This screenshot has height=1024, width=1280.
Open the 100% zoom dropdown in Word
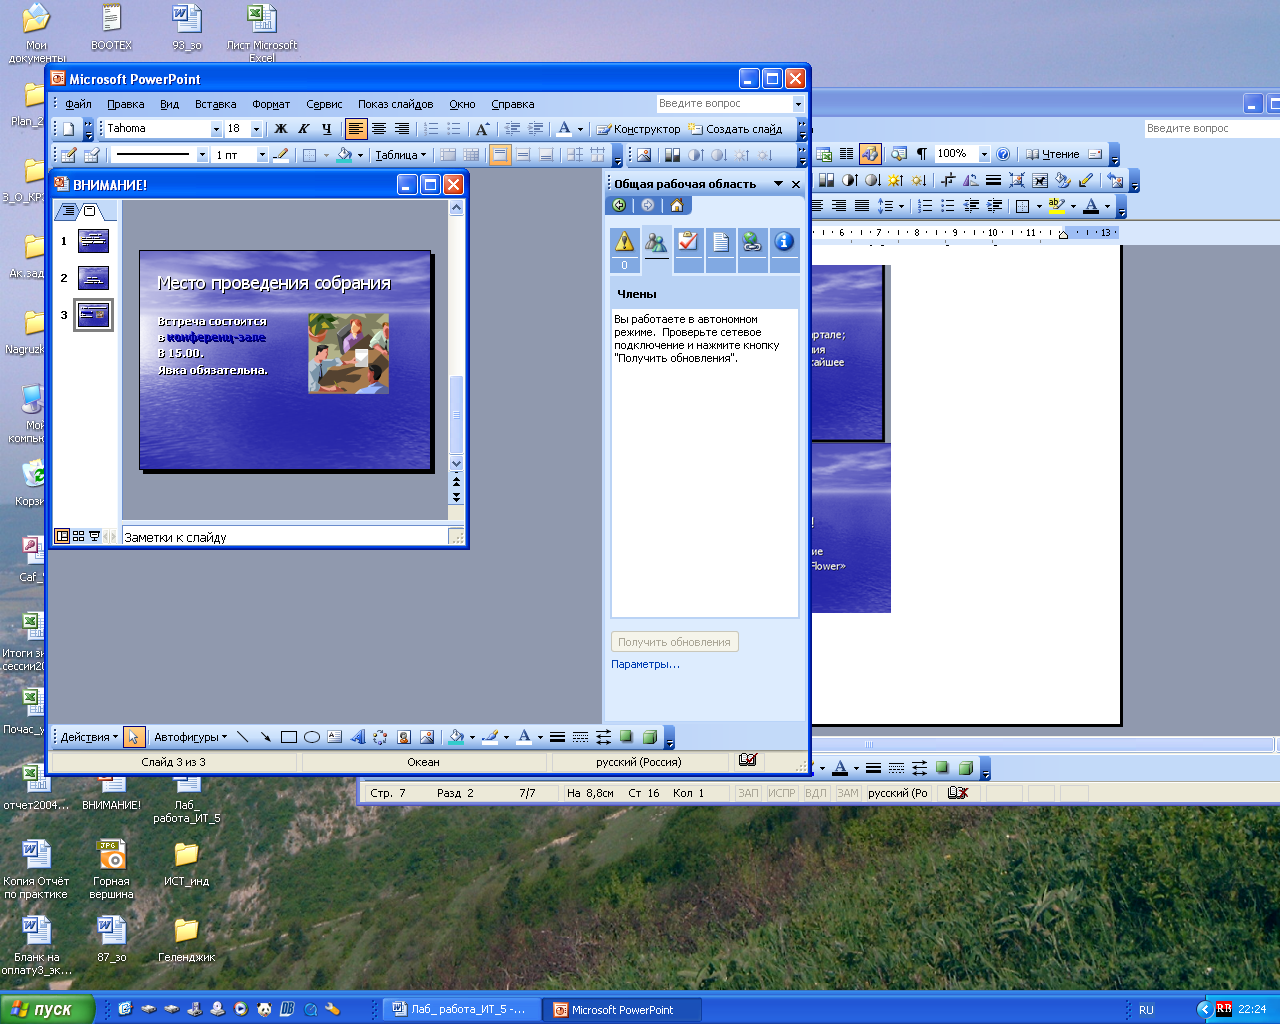click(x=984, y=154)
